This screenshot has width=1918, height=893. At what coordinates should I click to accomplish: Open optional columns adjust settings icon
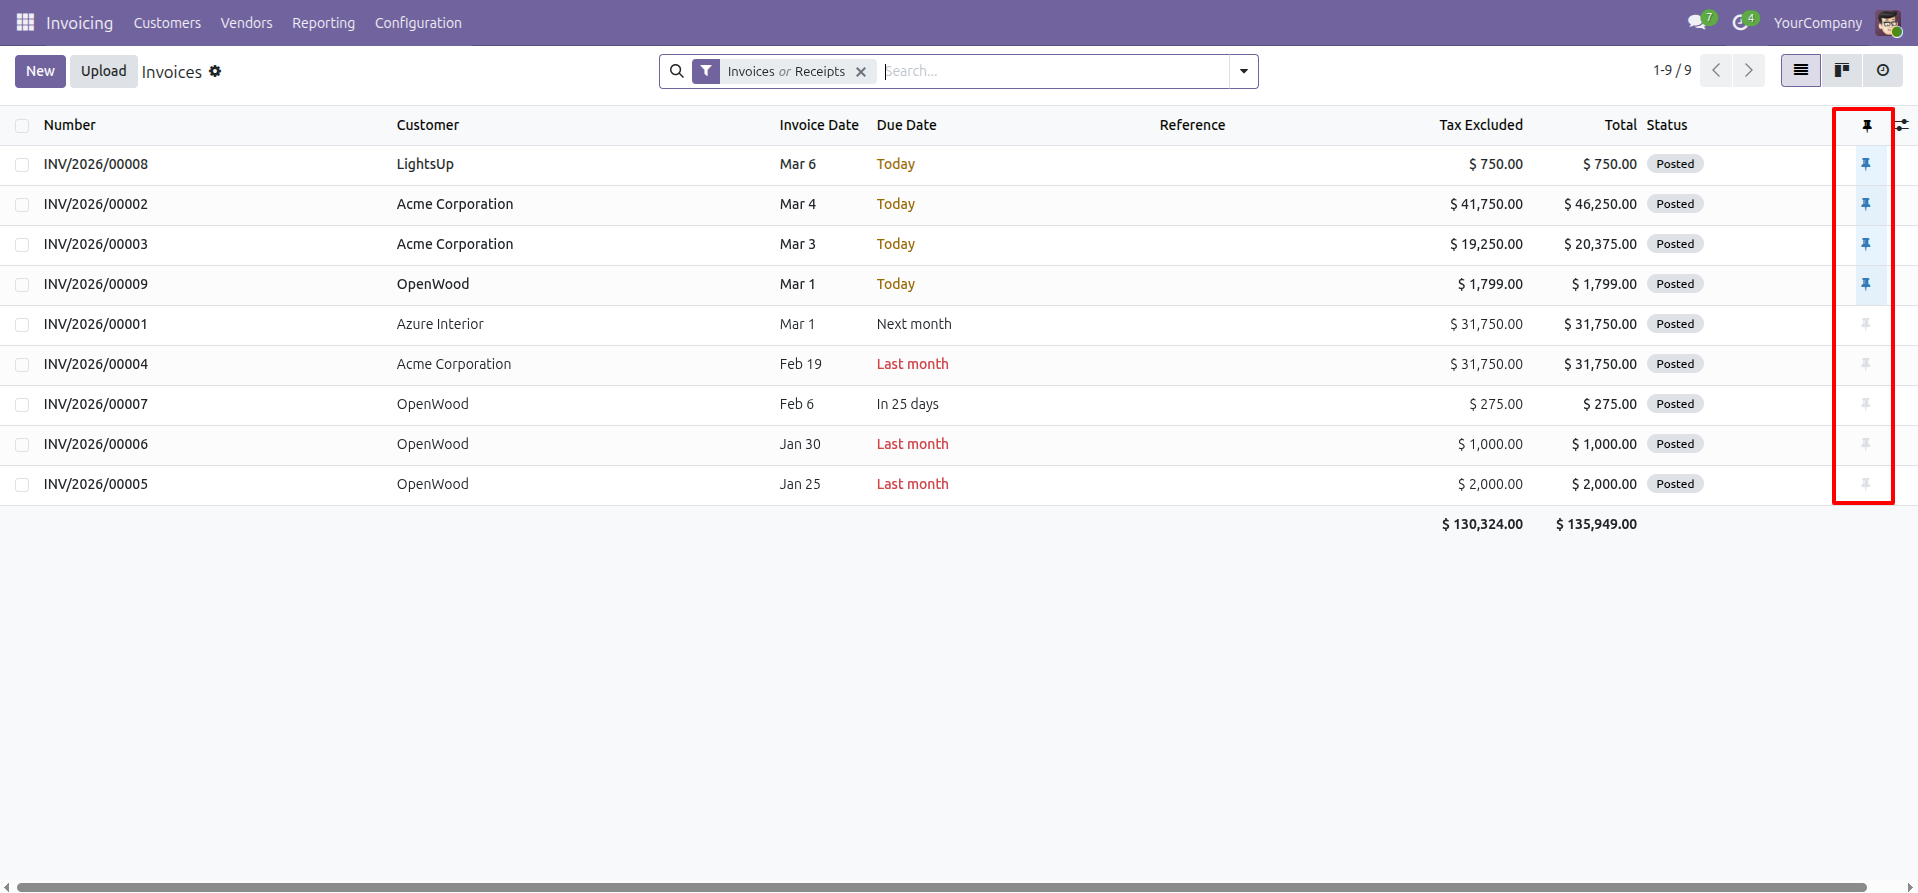(1902, 125)
